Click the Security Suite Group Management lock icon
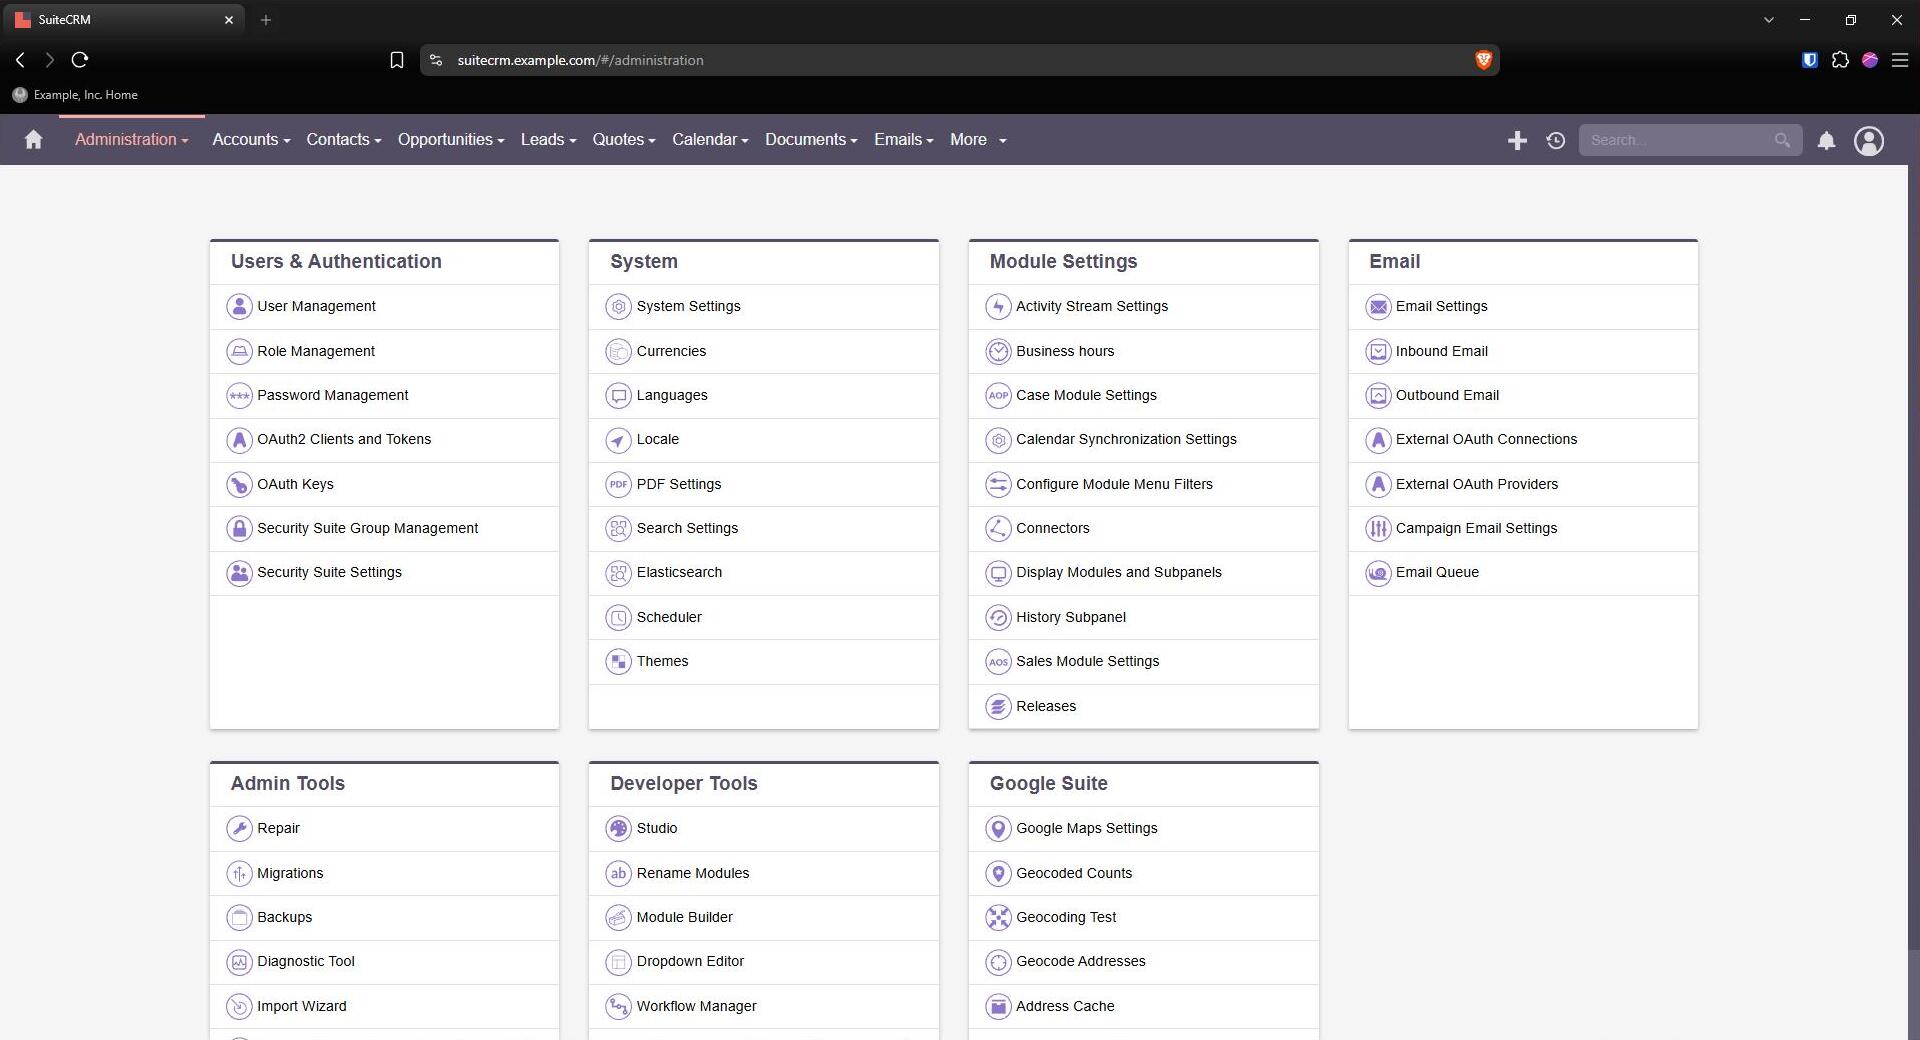This screenshot has height=1040, width=1920. point(238,529)
